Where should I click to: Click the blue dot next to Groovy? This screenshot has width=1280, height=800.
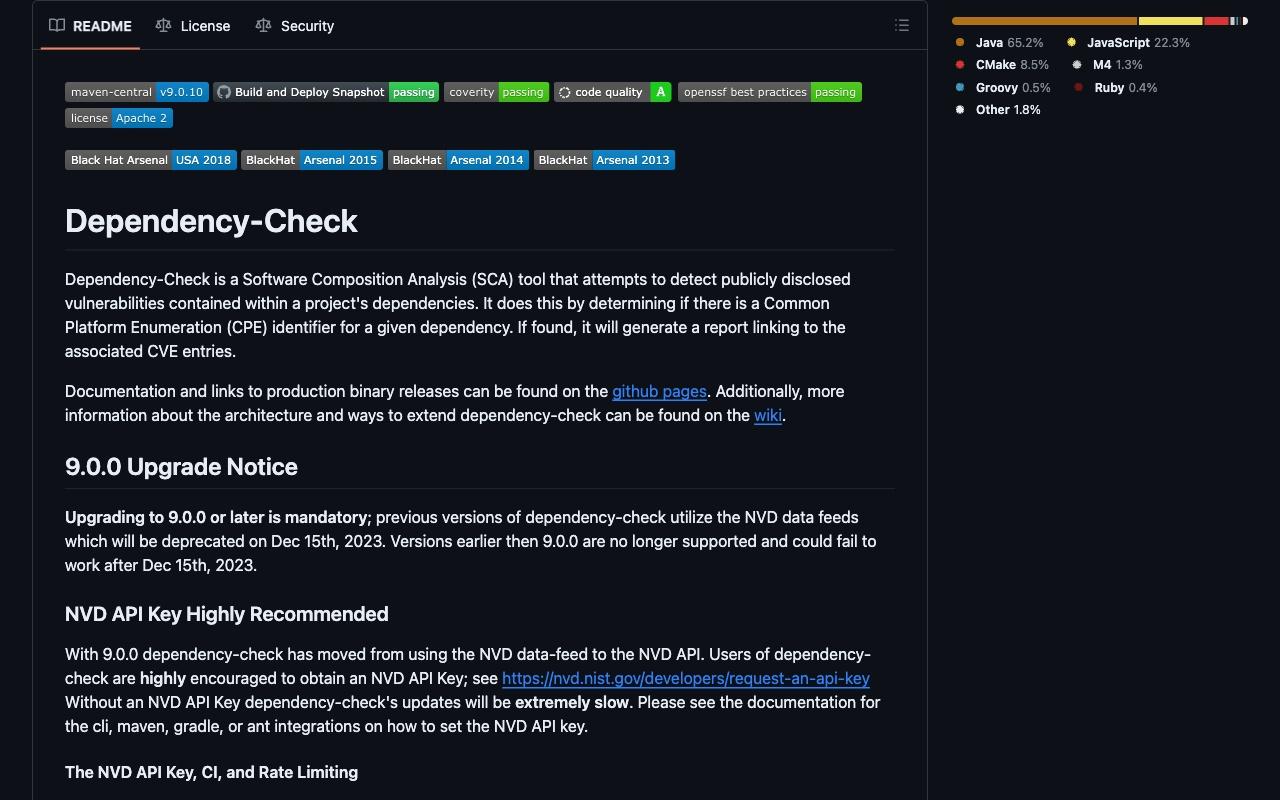(x=960, y=88)
